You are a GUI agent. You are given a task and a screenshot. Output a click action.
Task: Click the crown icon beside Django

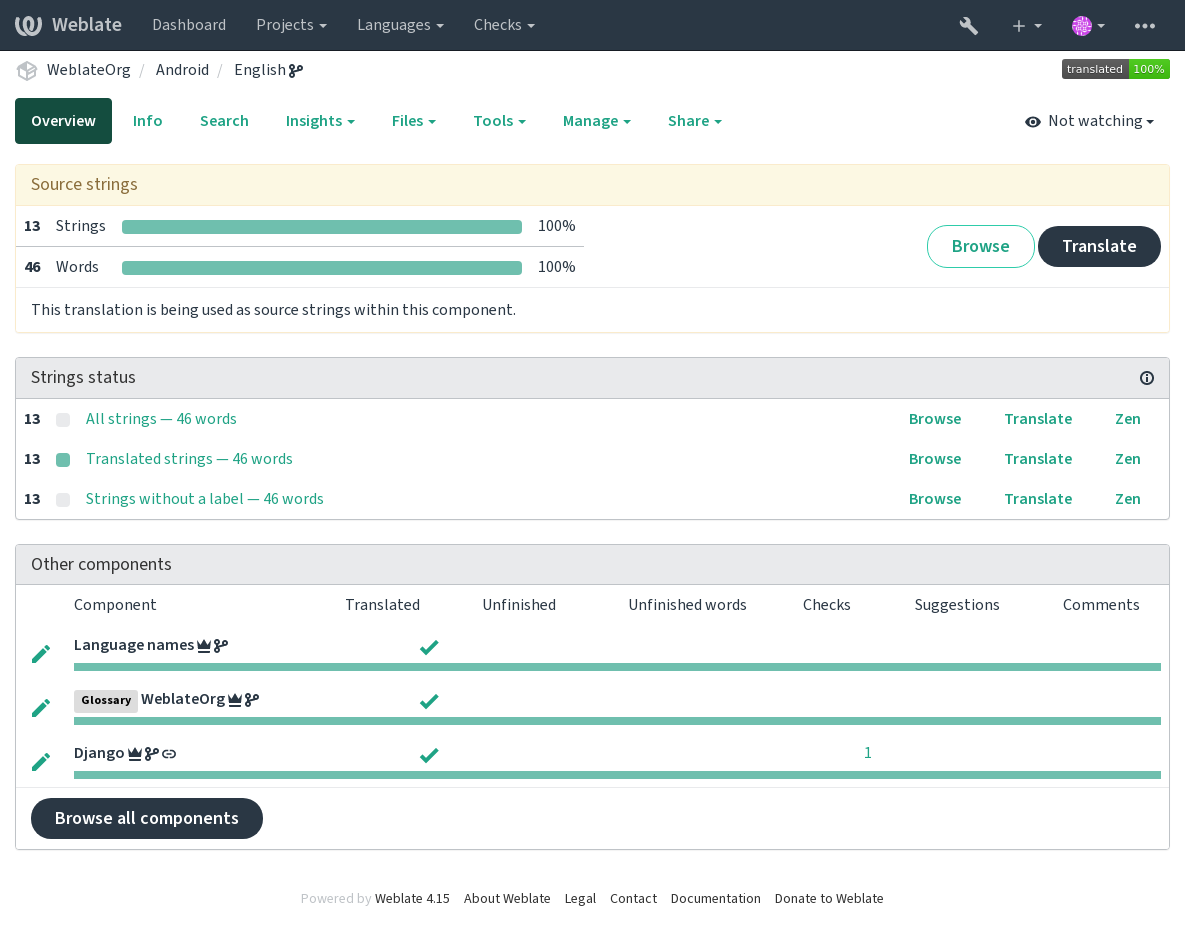(135, 754)
